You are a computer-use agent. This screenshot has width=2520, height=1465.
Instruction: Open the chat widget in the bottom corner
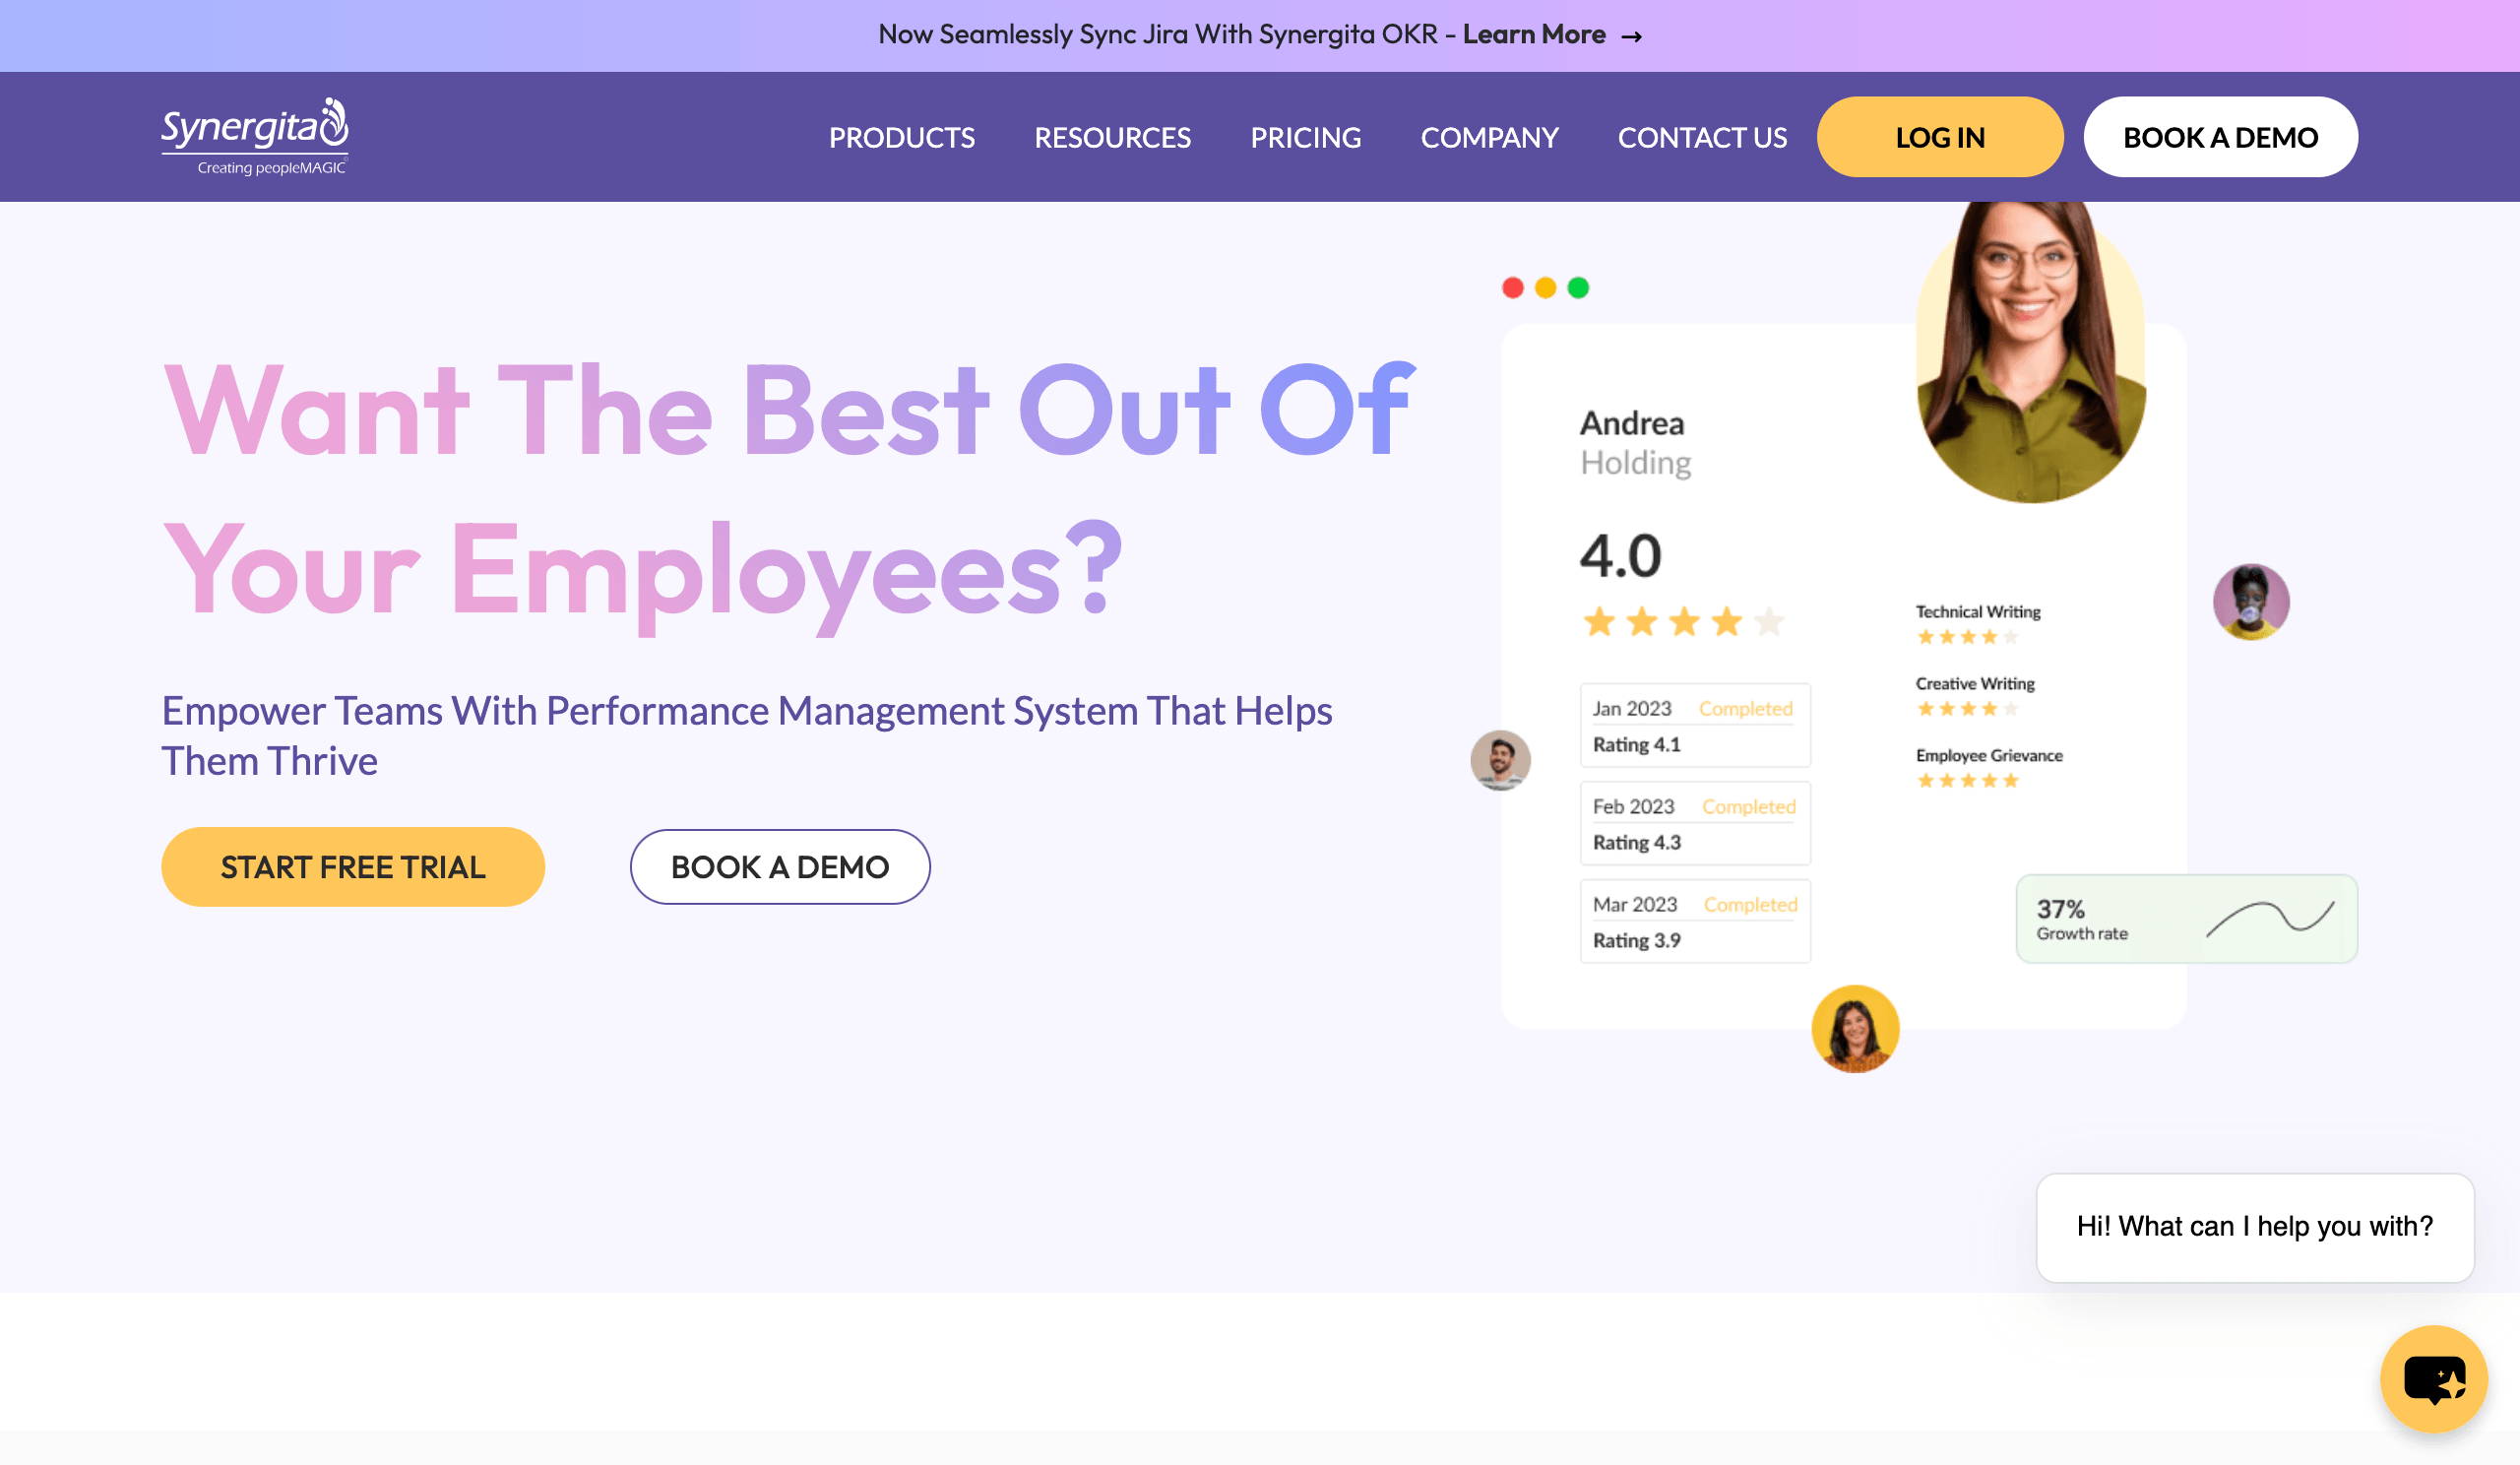click(x=2434, y=1378)
